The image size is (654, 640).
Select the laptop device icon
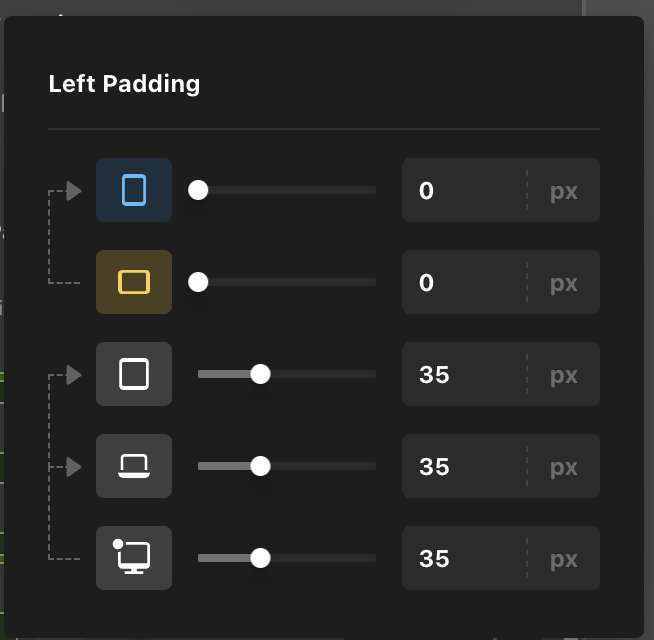[x=134, y=466]
